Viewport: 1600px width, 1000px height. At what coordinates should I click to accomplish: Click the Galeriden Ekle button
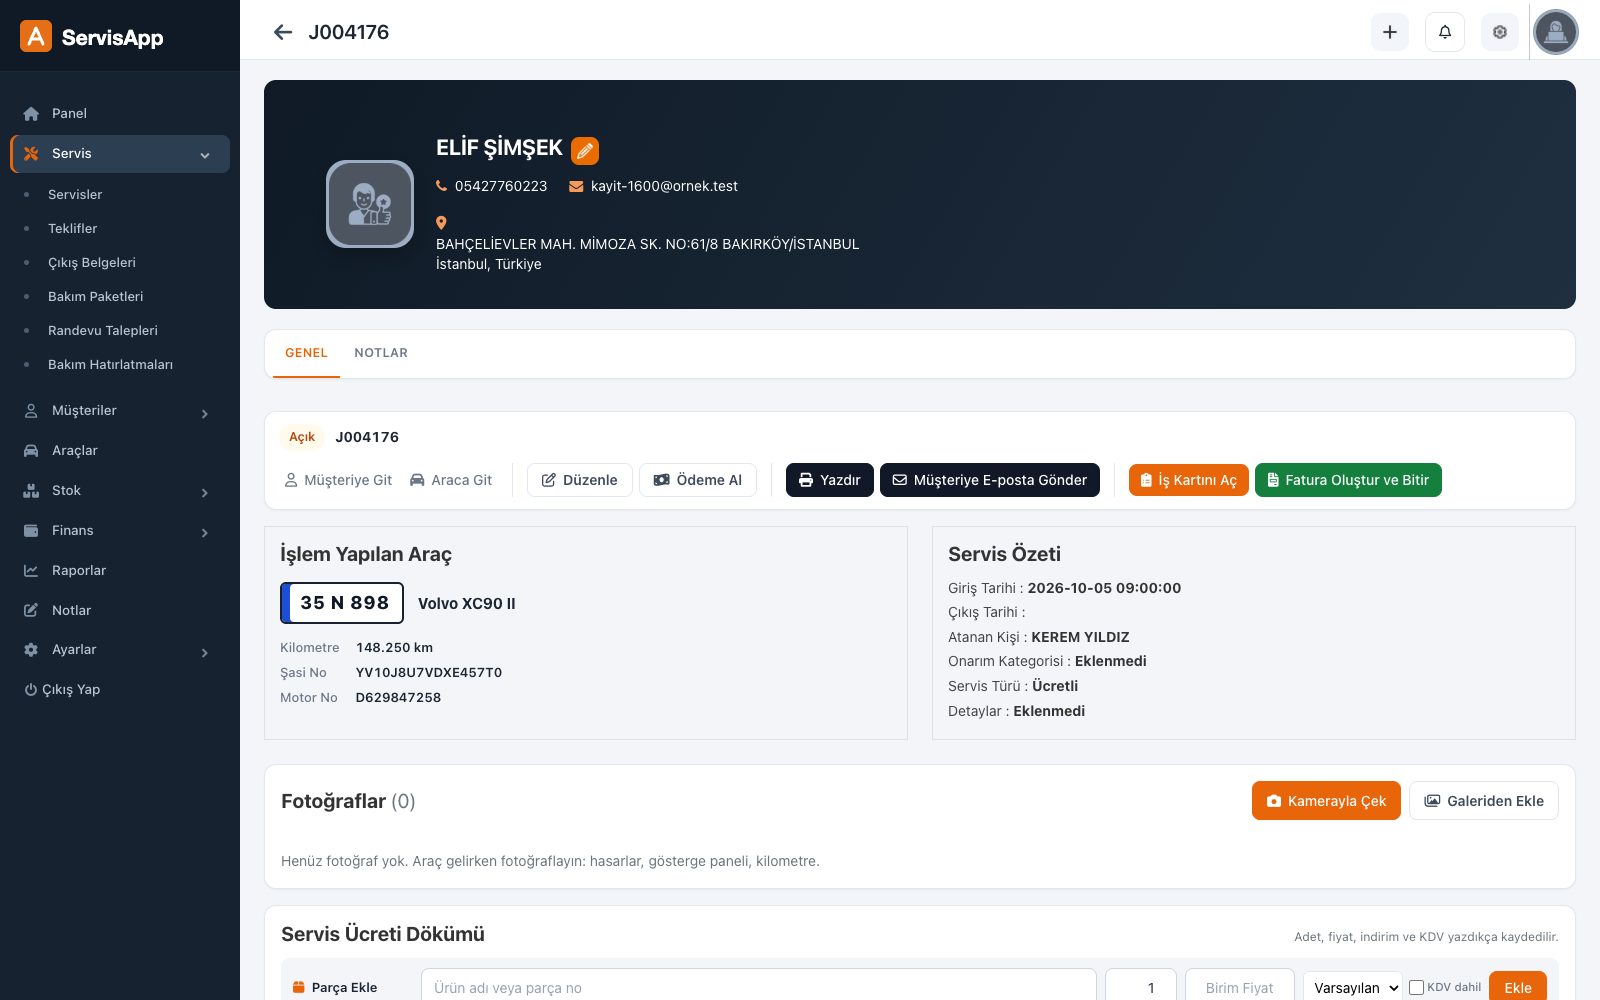[x=1484, y=801]
